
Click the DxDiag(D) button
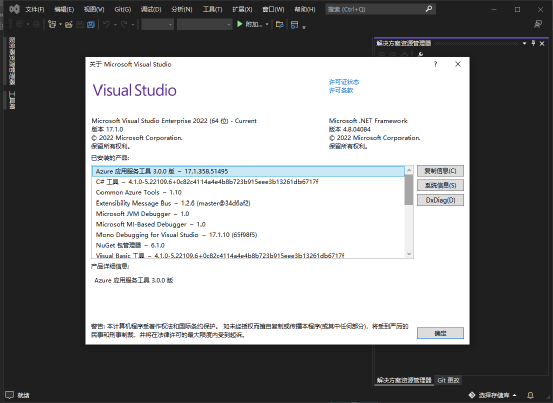point(440,200)
